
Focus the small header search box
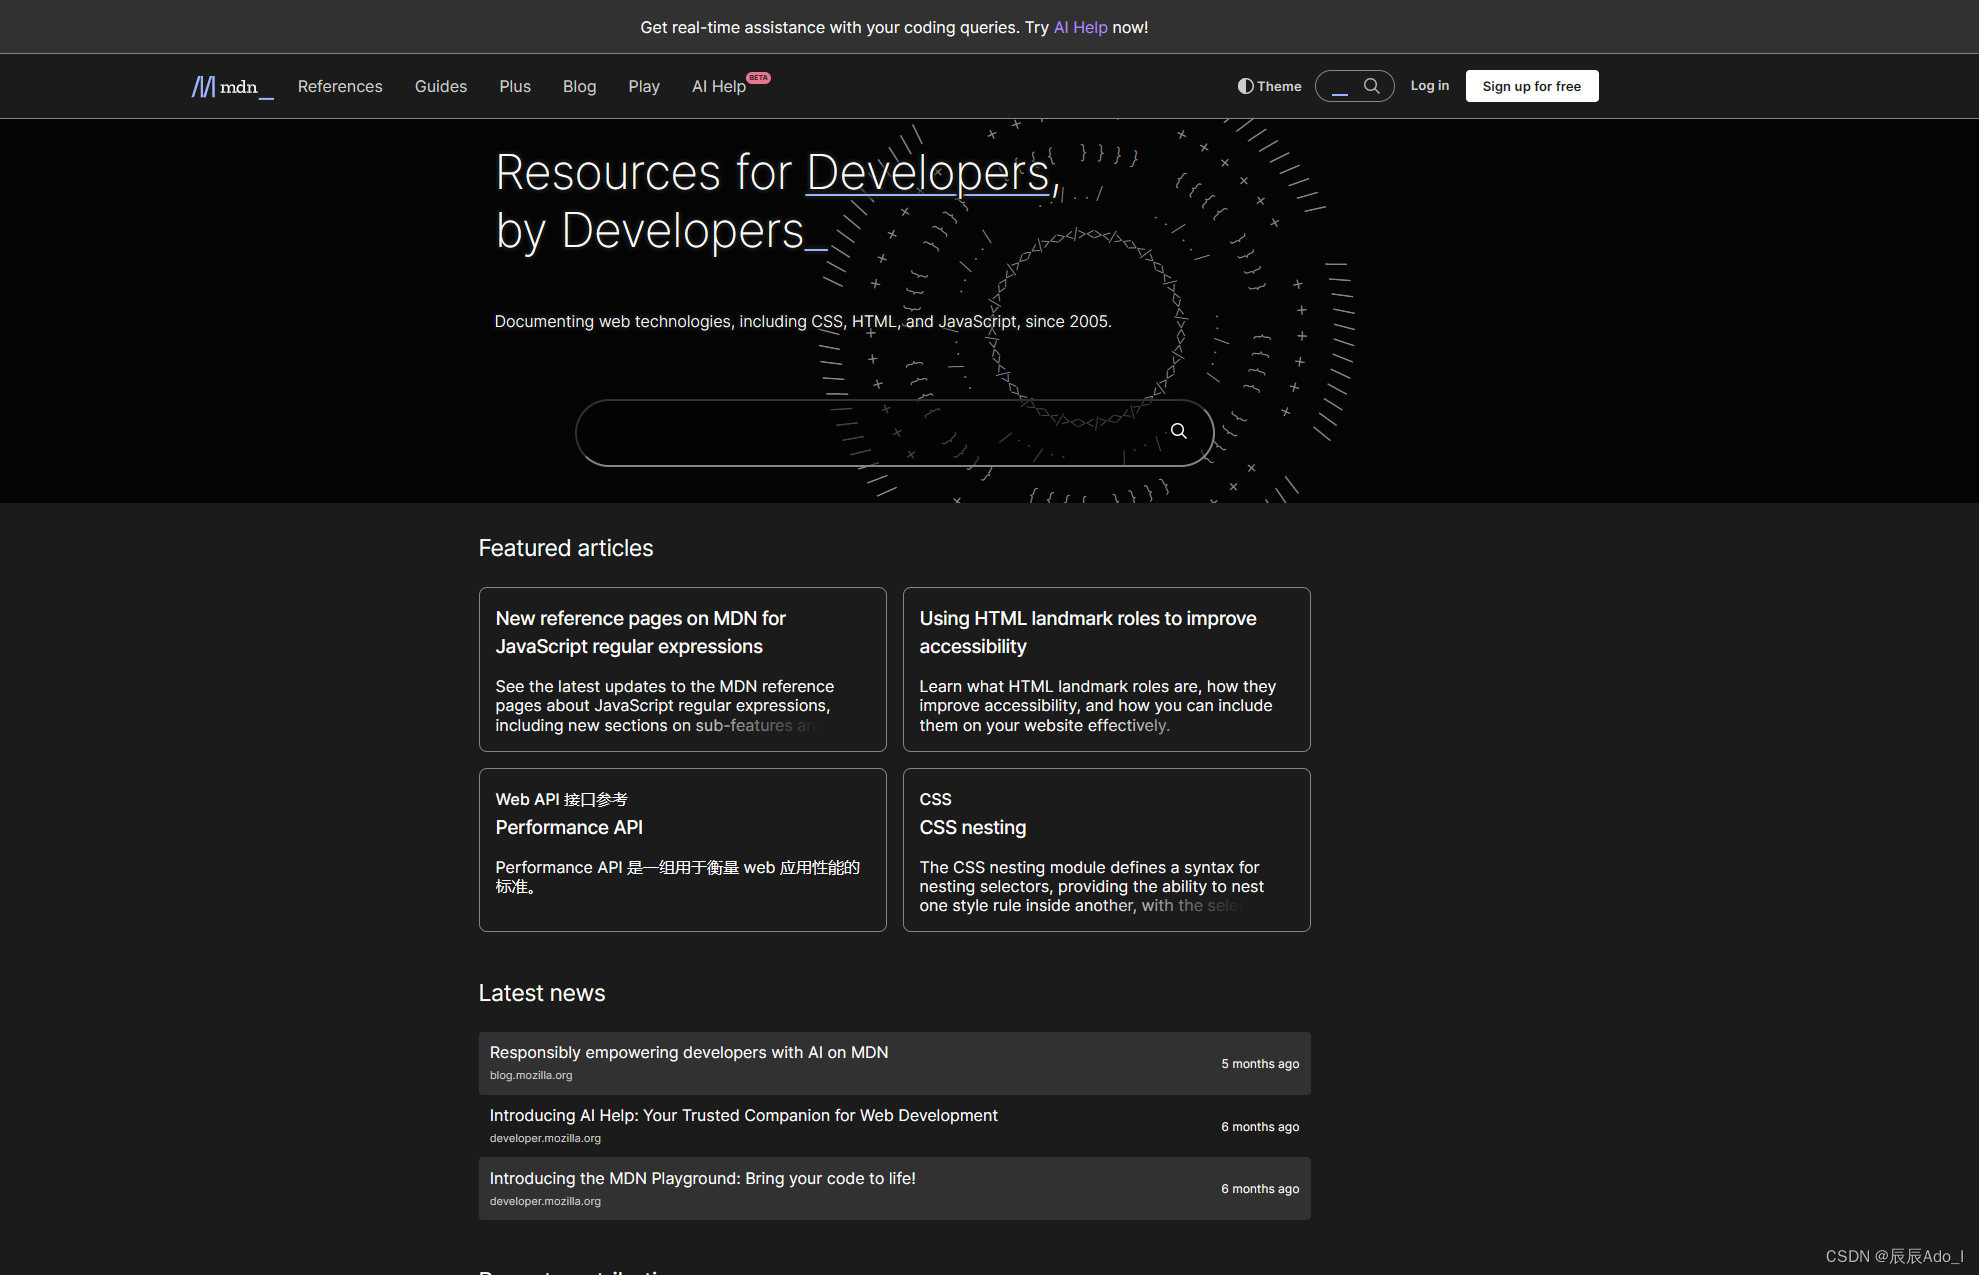[x=1342, y=86]
